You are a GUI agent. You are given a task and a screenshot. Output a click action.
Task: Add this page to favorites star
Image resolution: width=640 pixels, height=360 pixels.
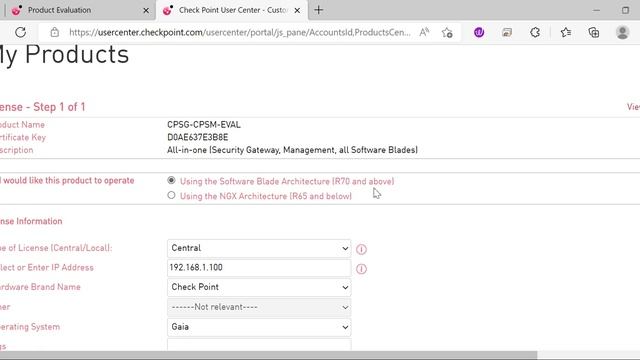click(x=447, y=32)
